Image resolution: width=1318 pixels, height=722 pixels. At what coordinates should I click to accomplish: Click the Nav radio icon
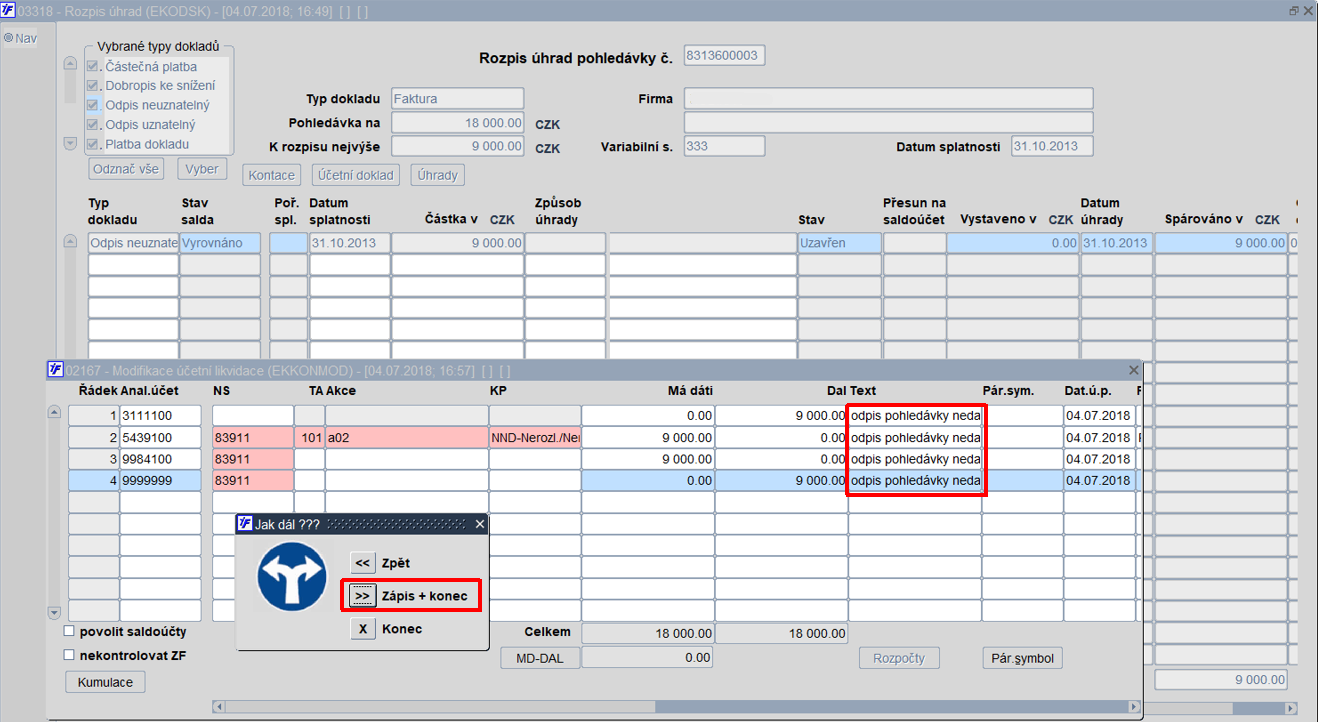point(8,38)
